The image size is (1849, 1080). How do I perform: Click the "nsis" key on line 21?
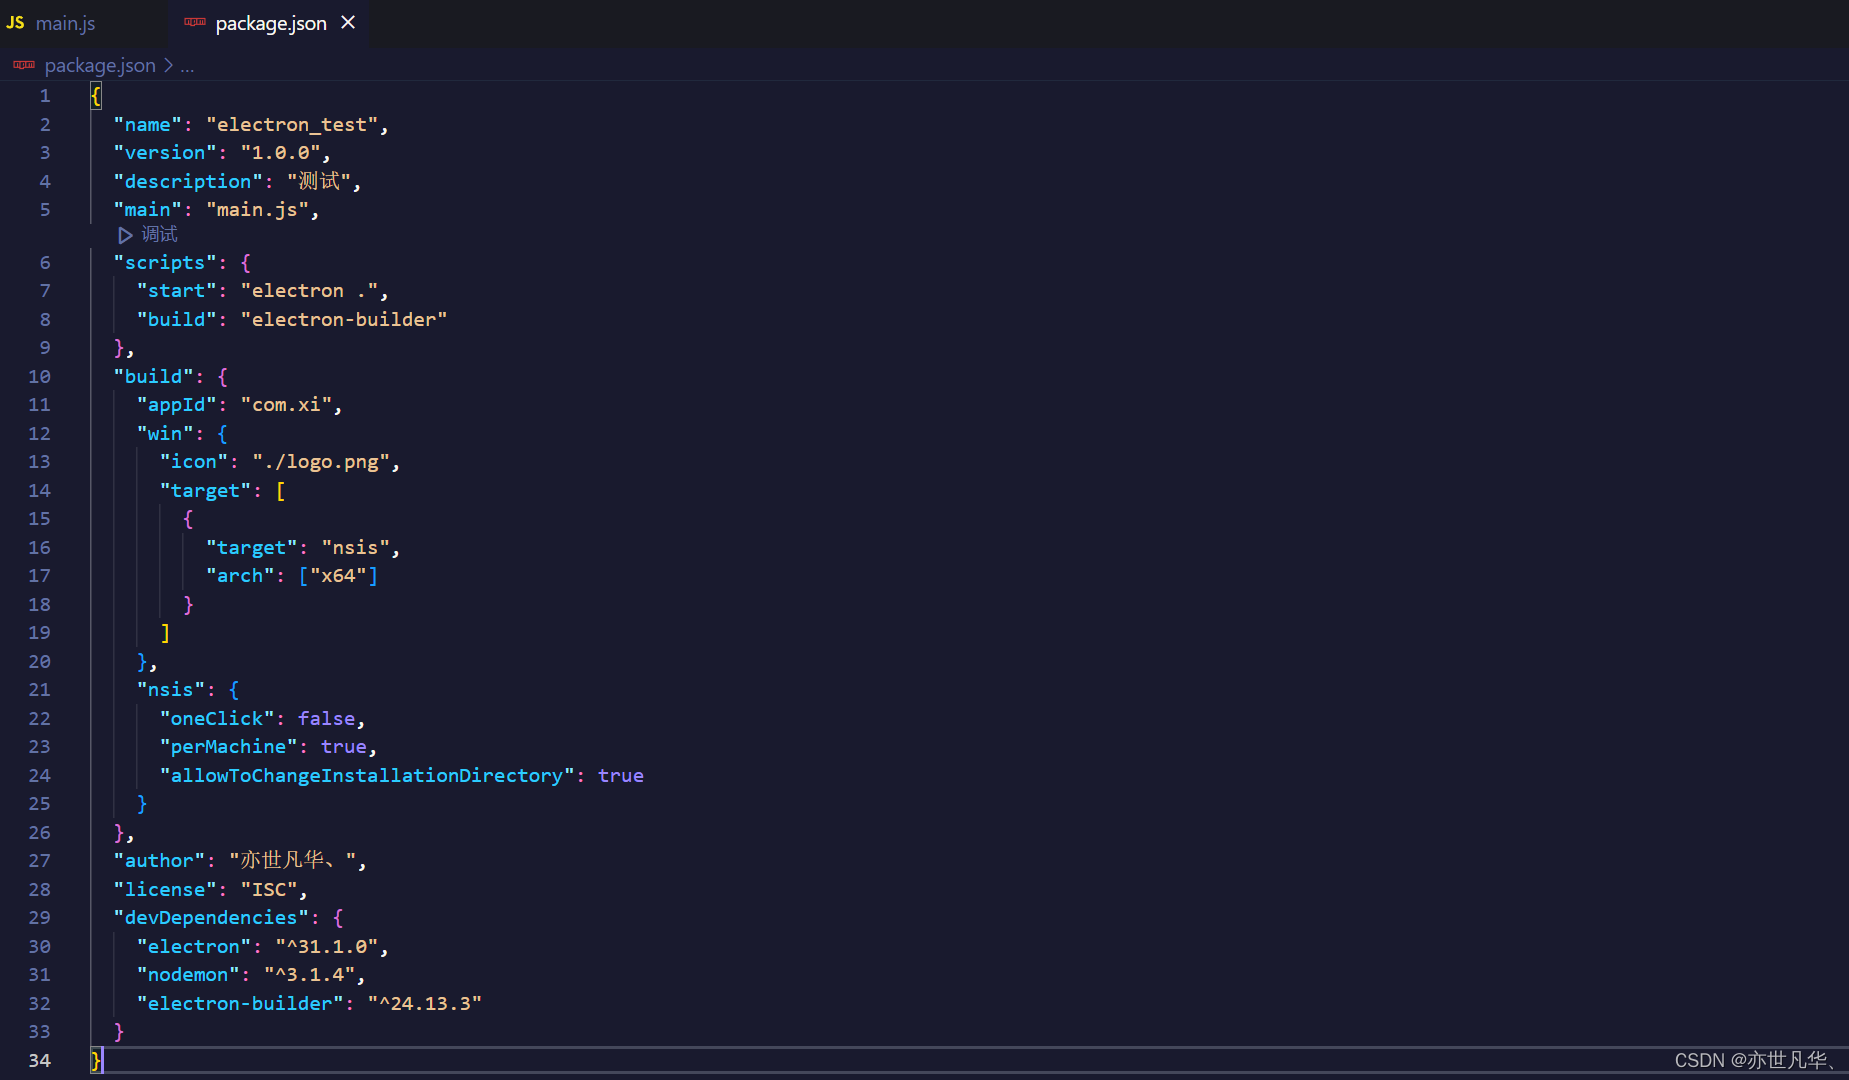click(x=171, y=690)
